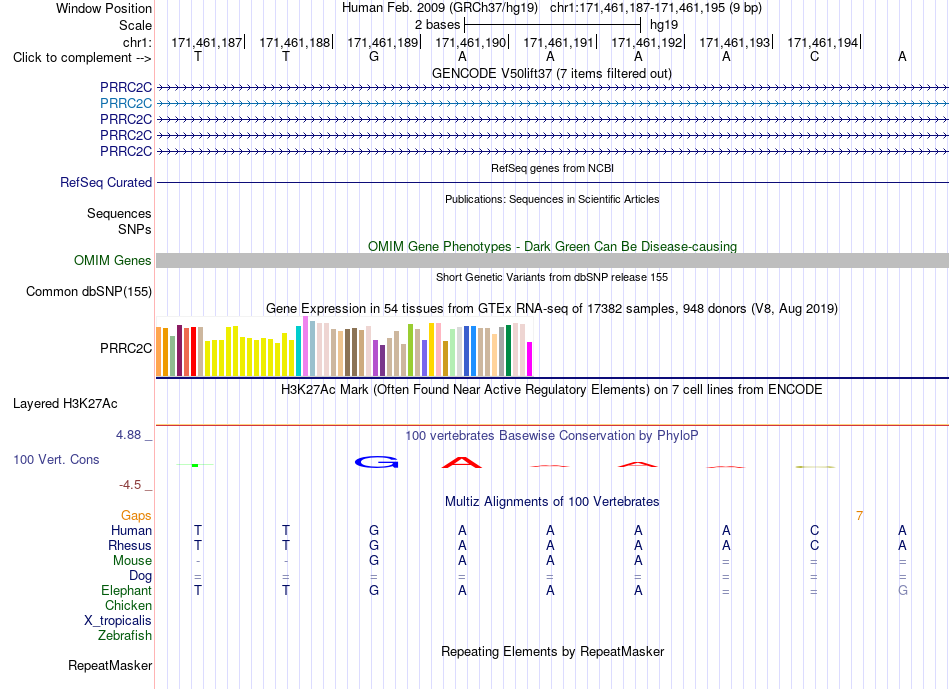Click 'Repeating Elements by RepeatMasker' title
Image resolution: width=950 pixels, height=689 pixels.
(553, 651)
